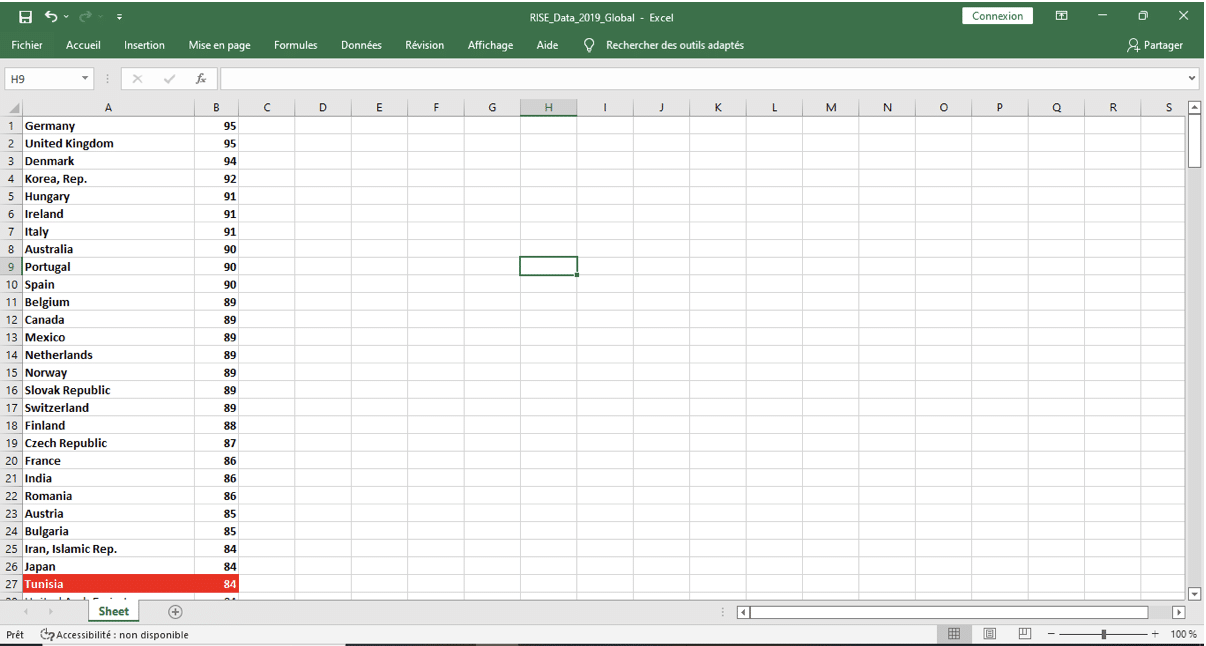
Task: Click the zoom slider handle
Action: (x=1103, y=634)
